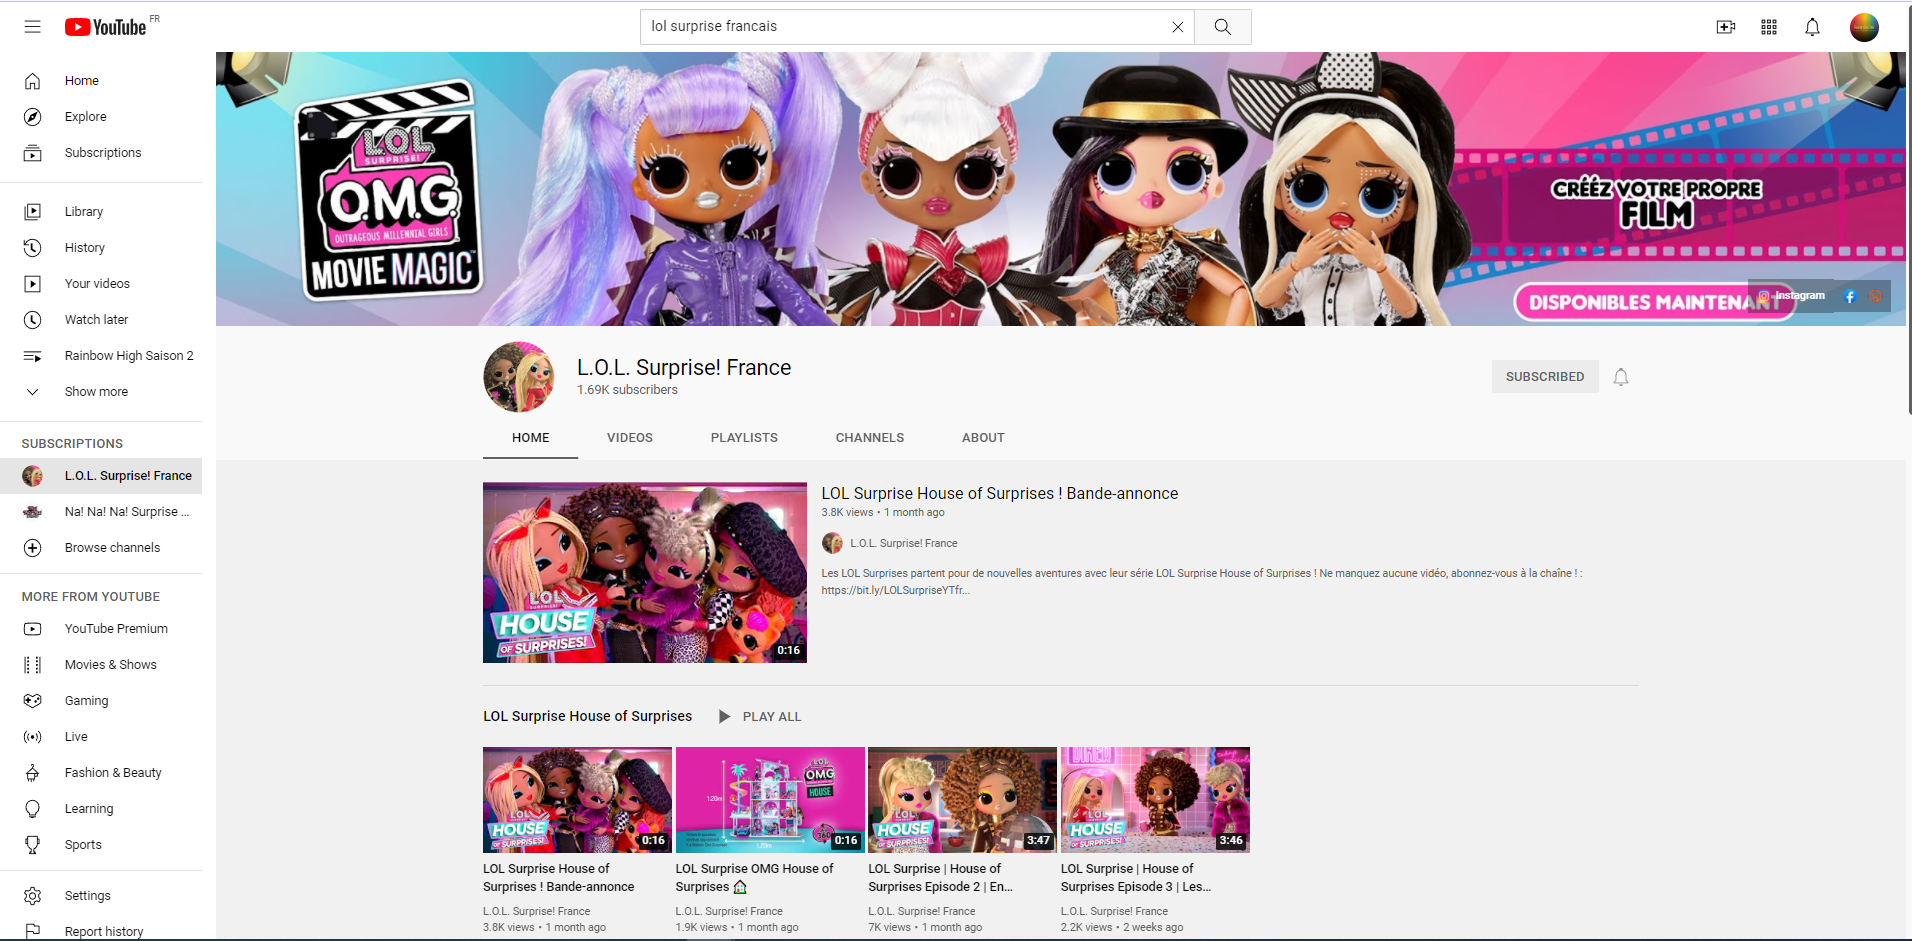The height and width of the screenshot is (941, 1912).
Task: Open OMG House of Surprises video thumbnail
Action: [x=770, y=800]
